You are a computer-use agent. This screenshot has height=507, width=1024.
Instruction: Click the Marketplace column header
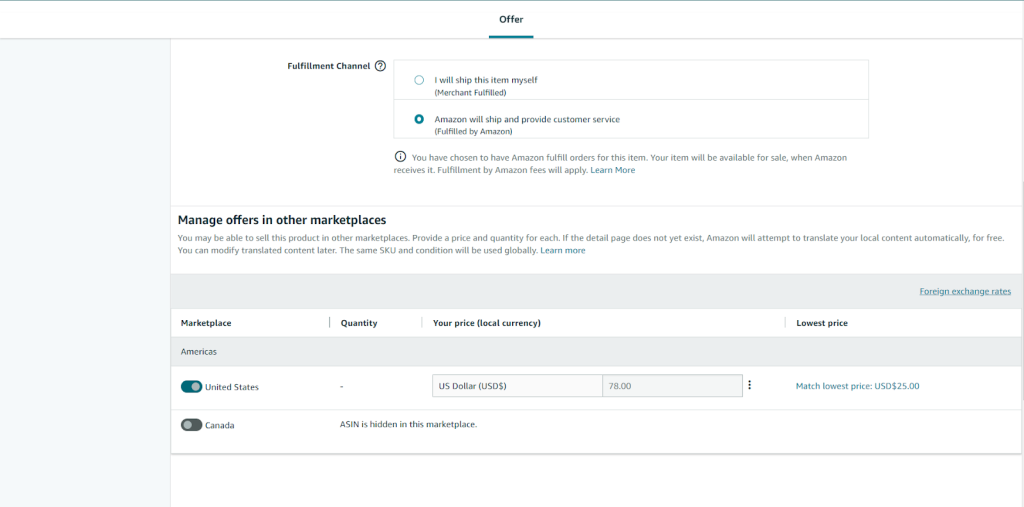click(206, 323)
